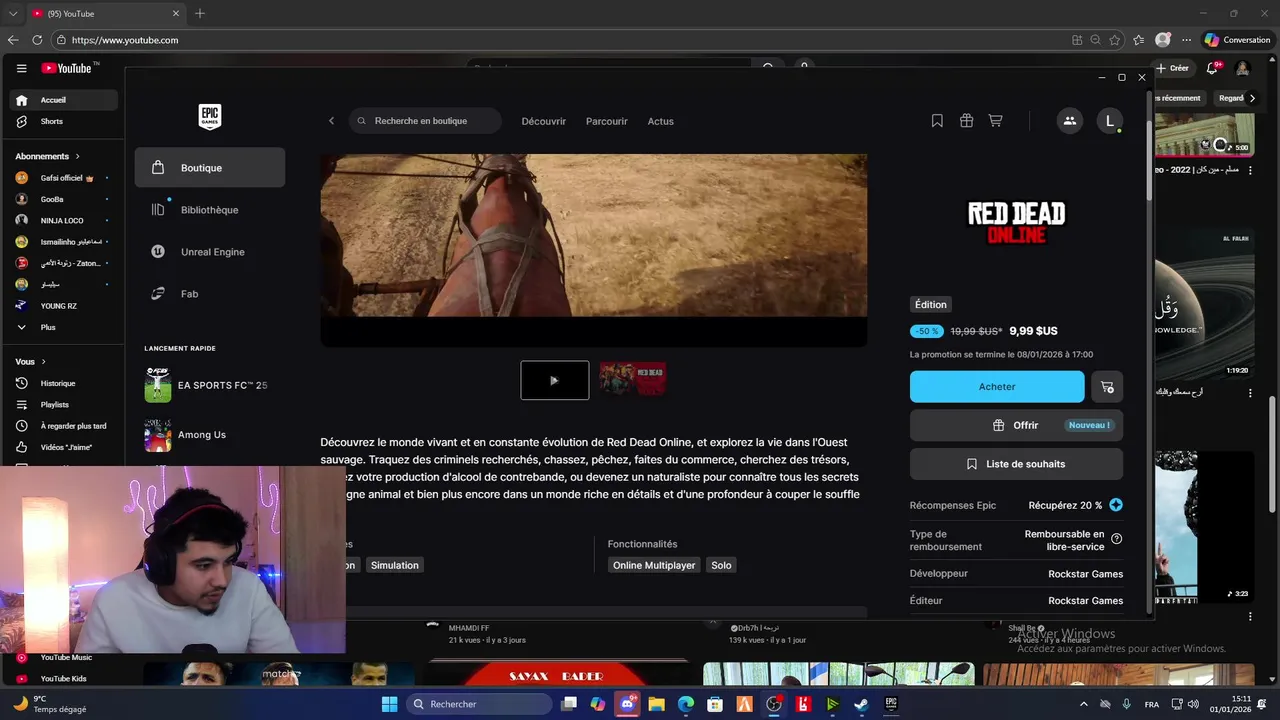Open Discord from the taskbar

(x=627, y=704)
